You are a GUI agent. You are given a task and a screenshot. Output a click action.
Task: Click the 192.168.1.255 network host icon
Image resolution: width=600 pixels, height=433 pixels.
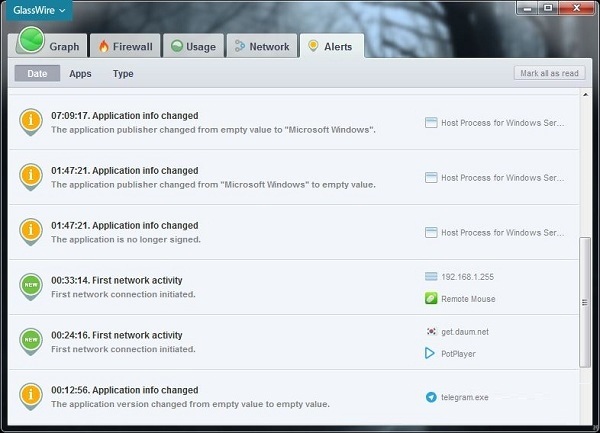coord(432,276)
